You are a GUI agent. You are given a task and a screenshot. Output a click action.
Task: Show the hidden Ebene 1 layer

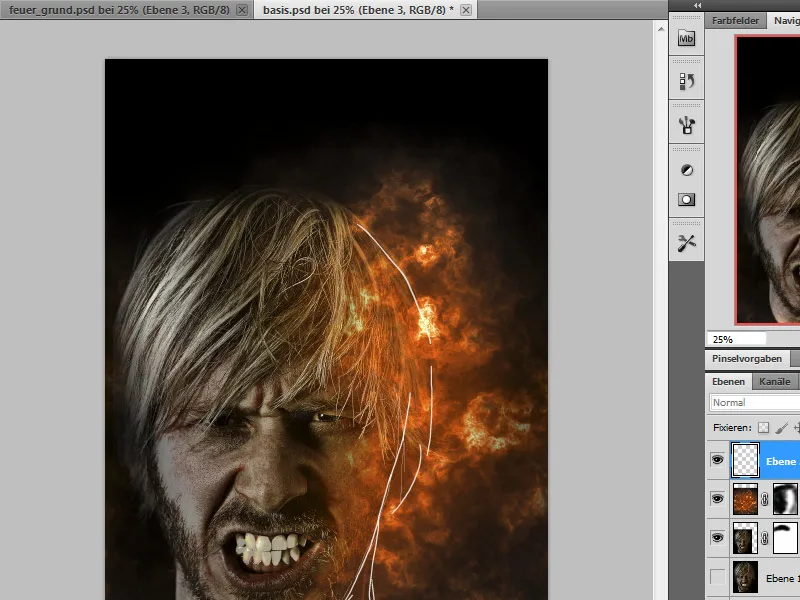tap(717, 577)
